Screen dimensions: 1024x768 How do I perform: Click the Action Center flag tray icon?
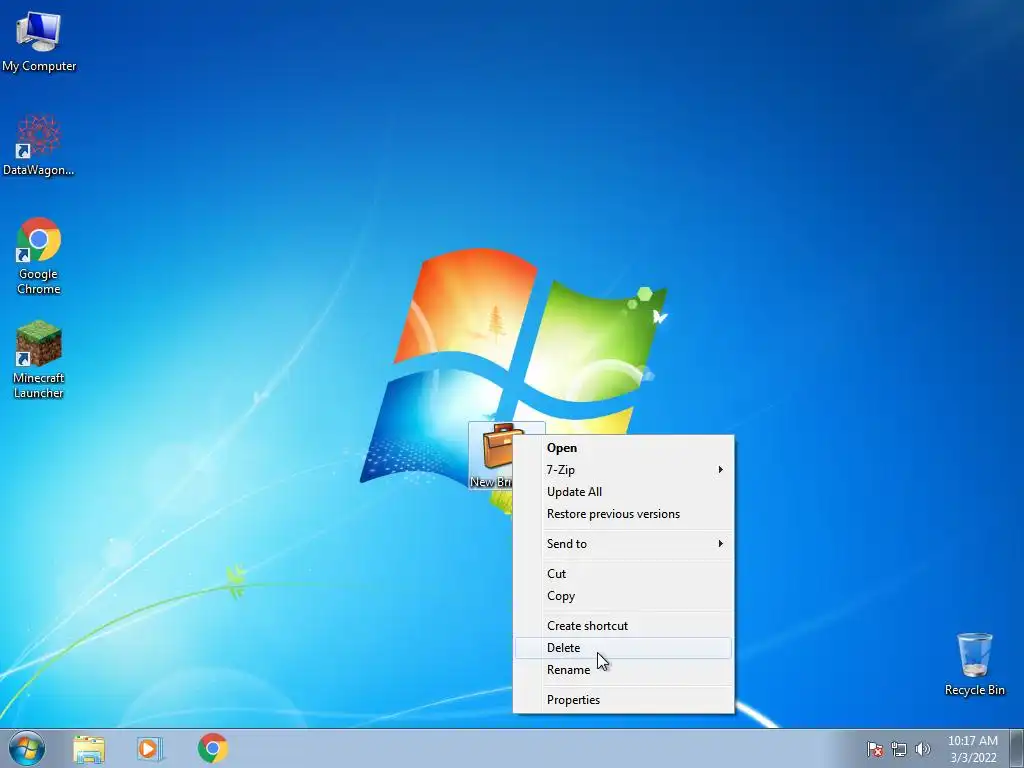coord(875,749)
